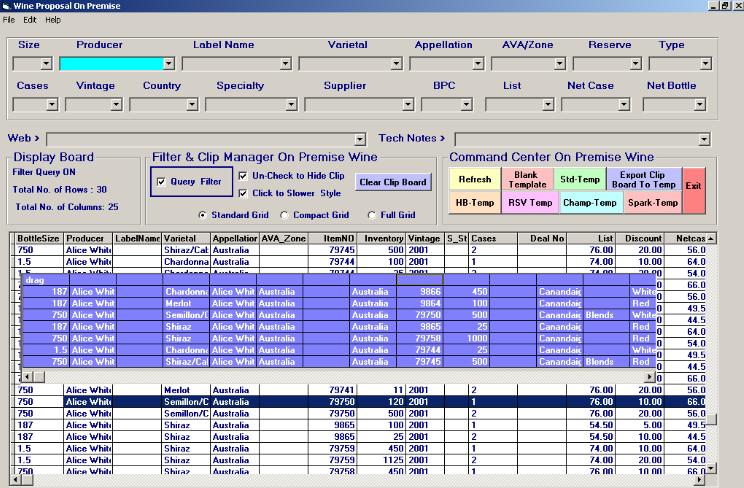Click the clip board's right scroll arrow

click(x=650, y=377)
